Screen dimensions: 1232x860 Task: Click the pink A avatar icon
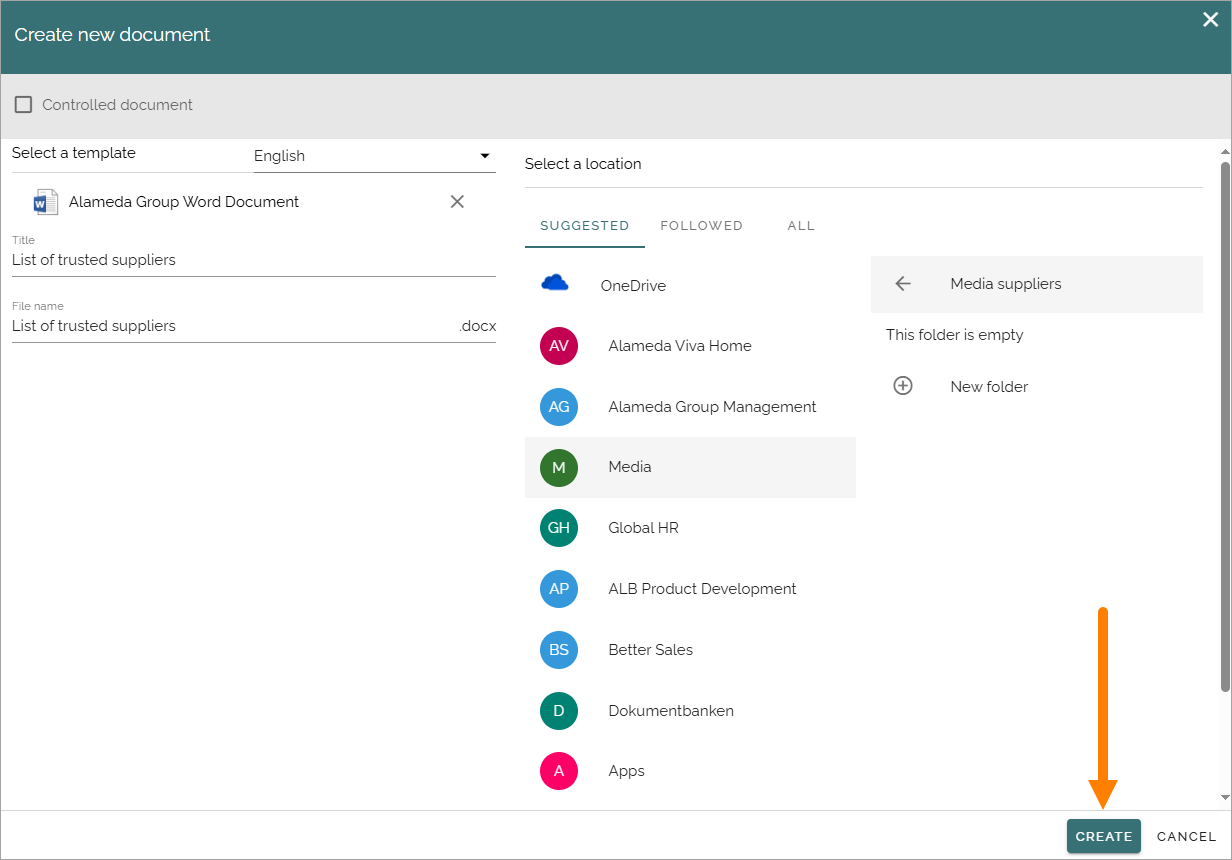[559, 771]
